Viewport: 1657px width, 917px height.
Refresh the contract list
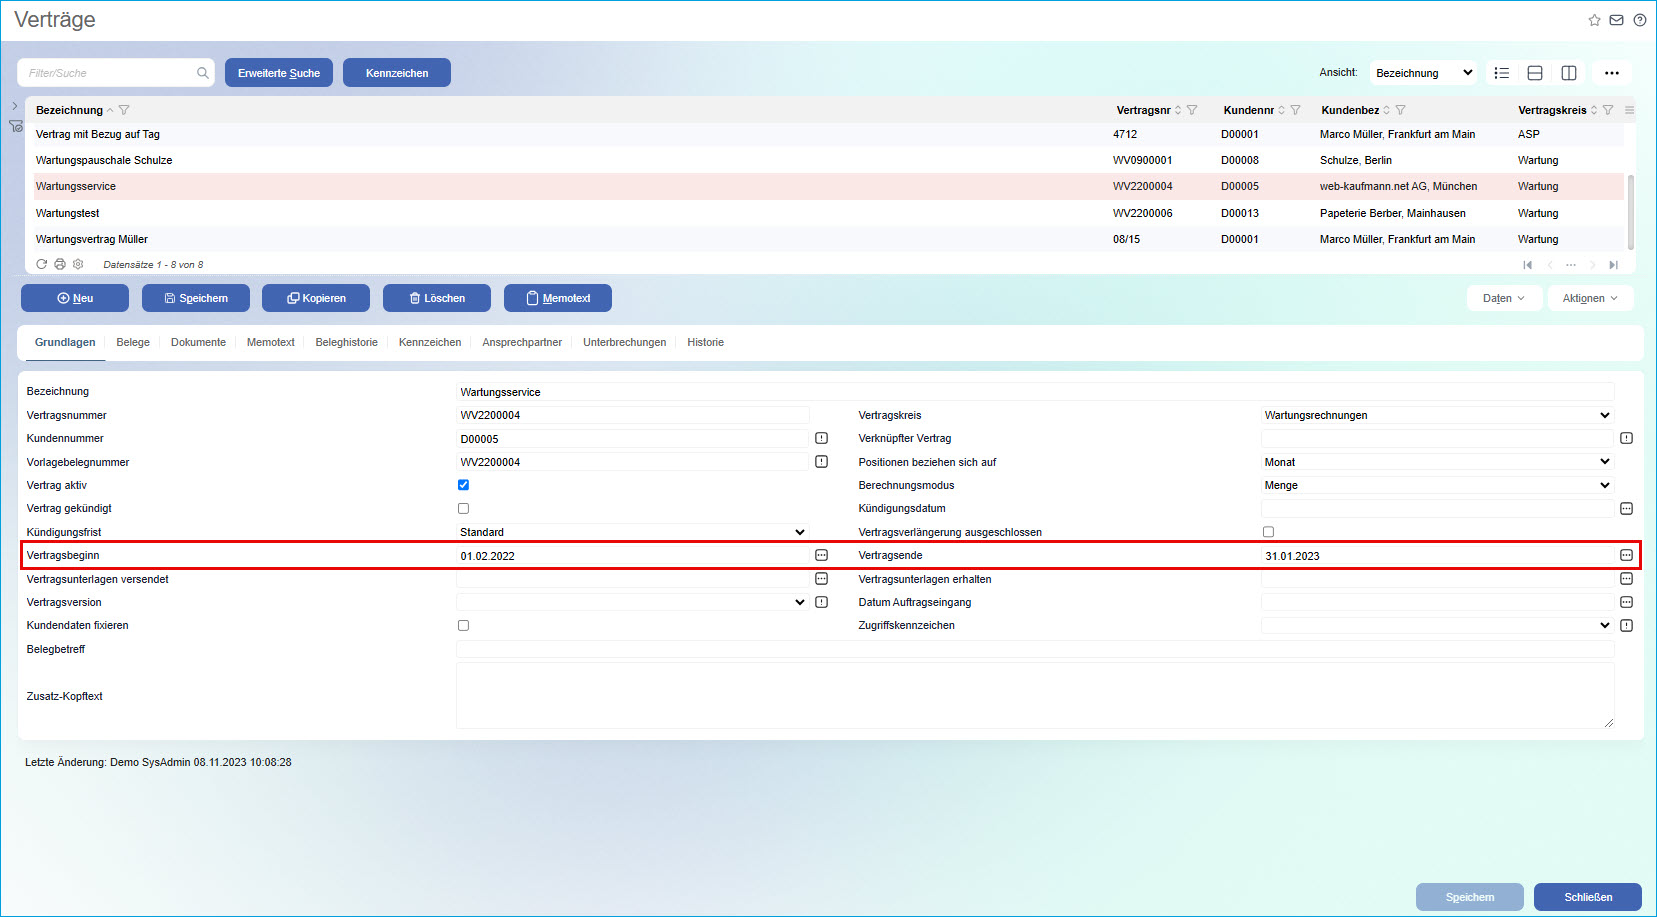[42, 264]
